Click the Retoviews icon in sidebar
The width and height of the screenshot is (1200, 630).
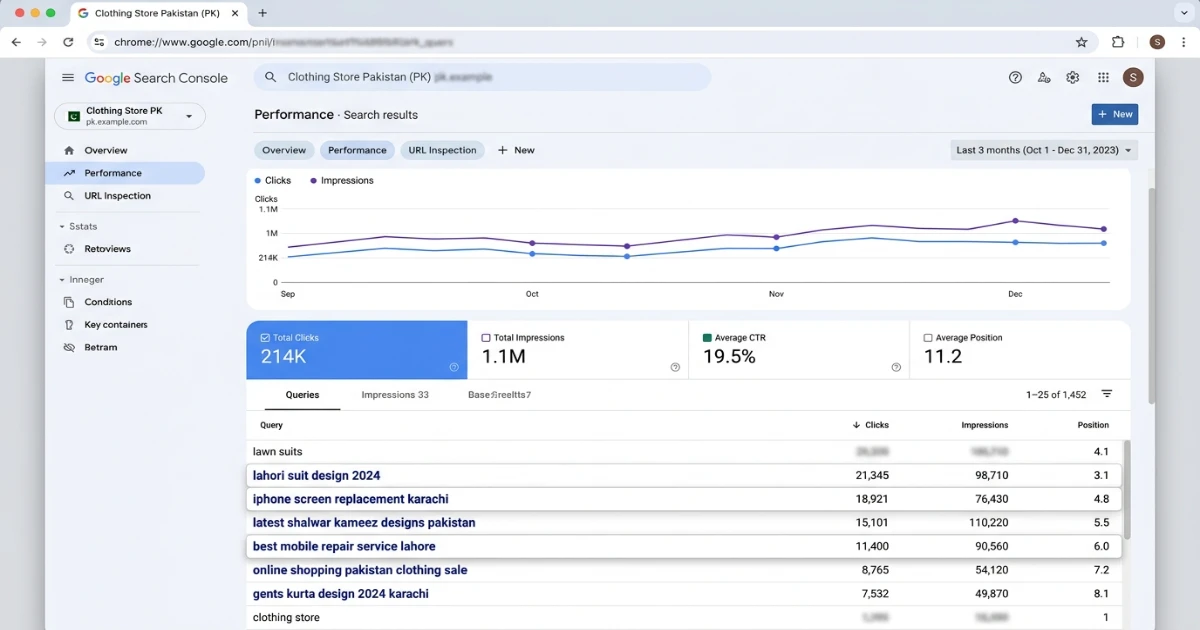[69, 249]
